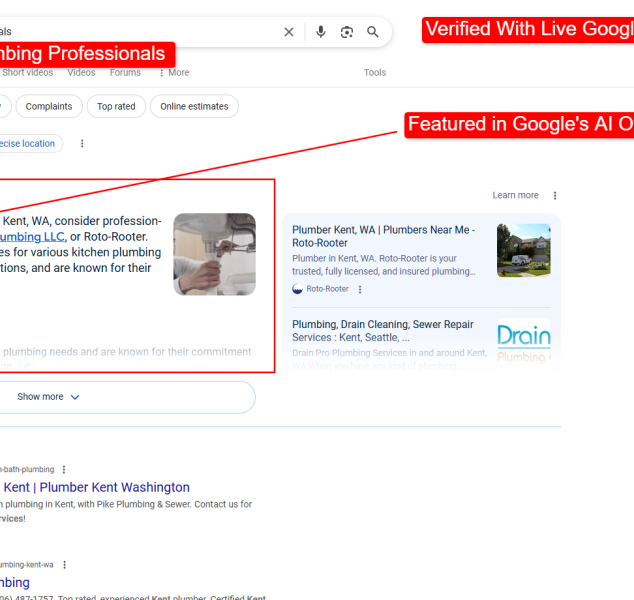Screen dimensions: 634x600
Task: Open the Roto-Rooter house and van thumbnail
Action: (x=524, y=250)
